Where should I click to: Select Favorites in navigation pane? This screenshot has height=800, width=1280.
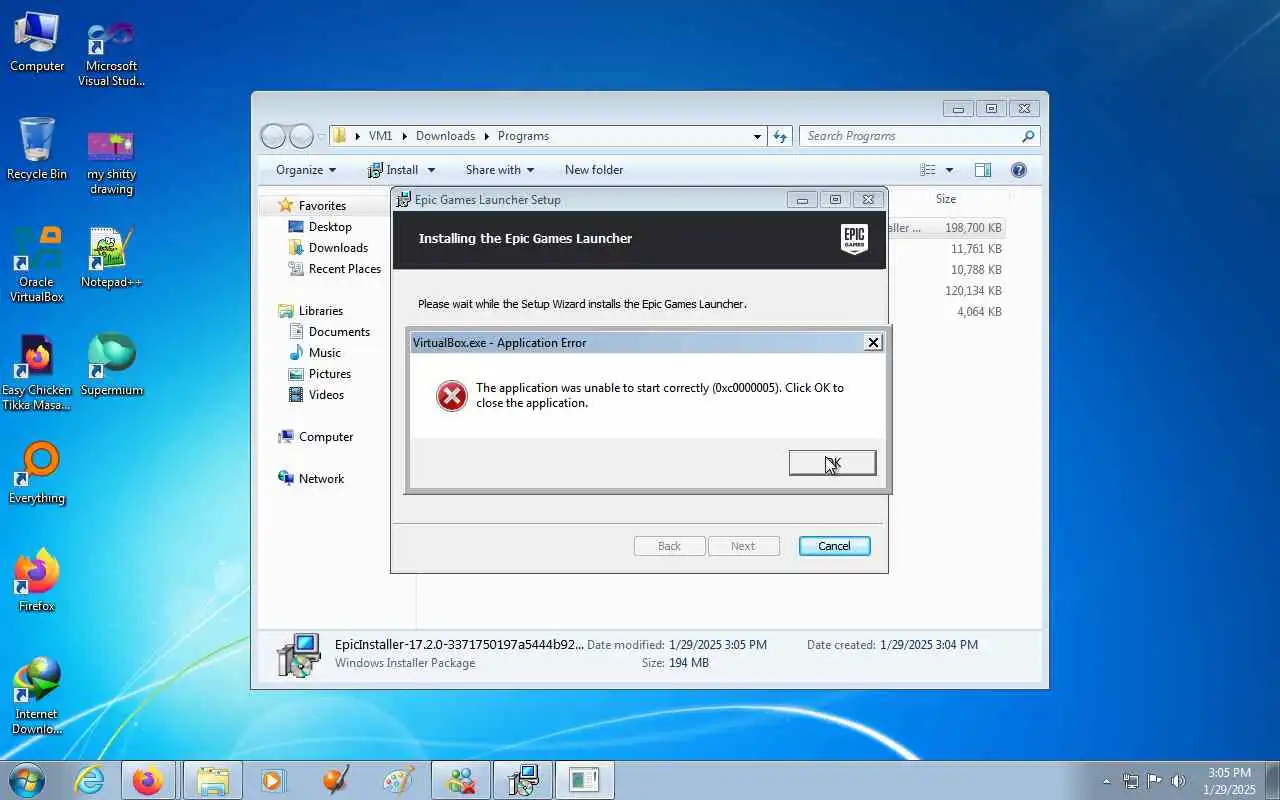click(x=322, y=205)
